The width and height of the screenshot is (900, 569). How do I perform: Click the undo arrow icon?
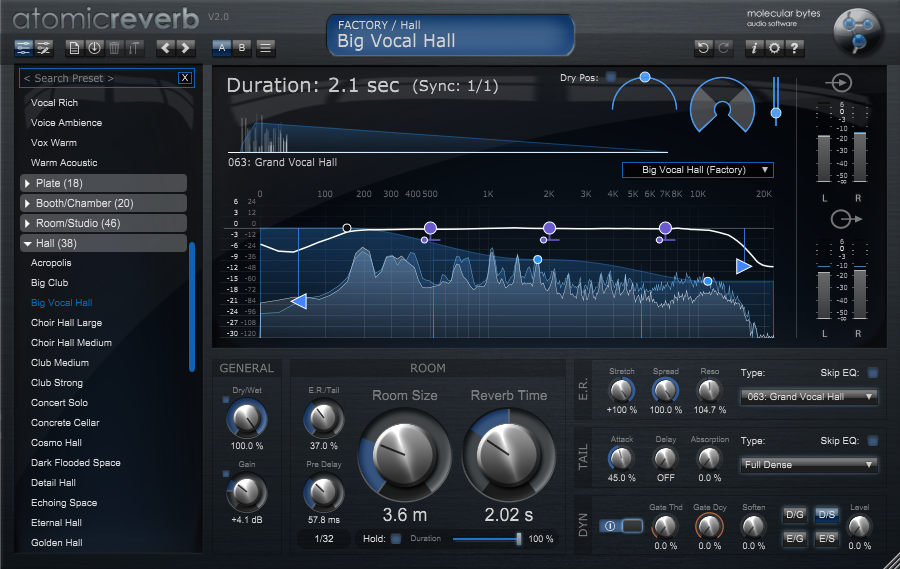[x=703, y=47]
